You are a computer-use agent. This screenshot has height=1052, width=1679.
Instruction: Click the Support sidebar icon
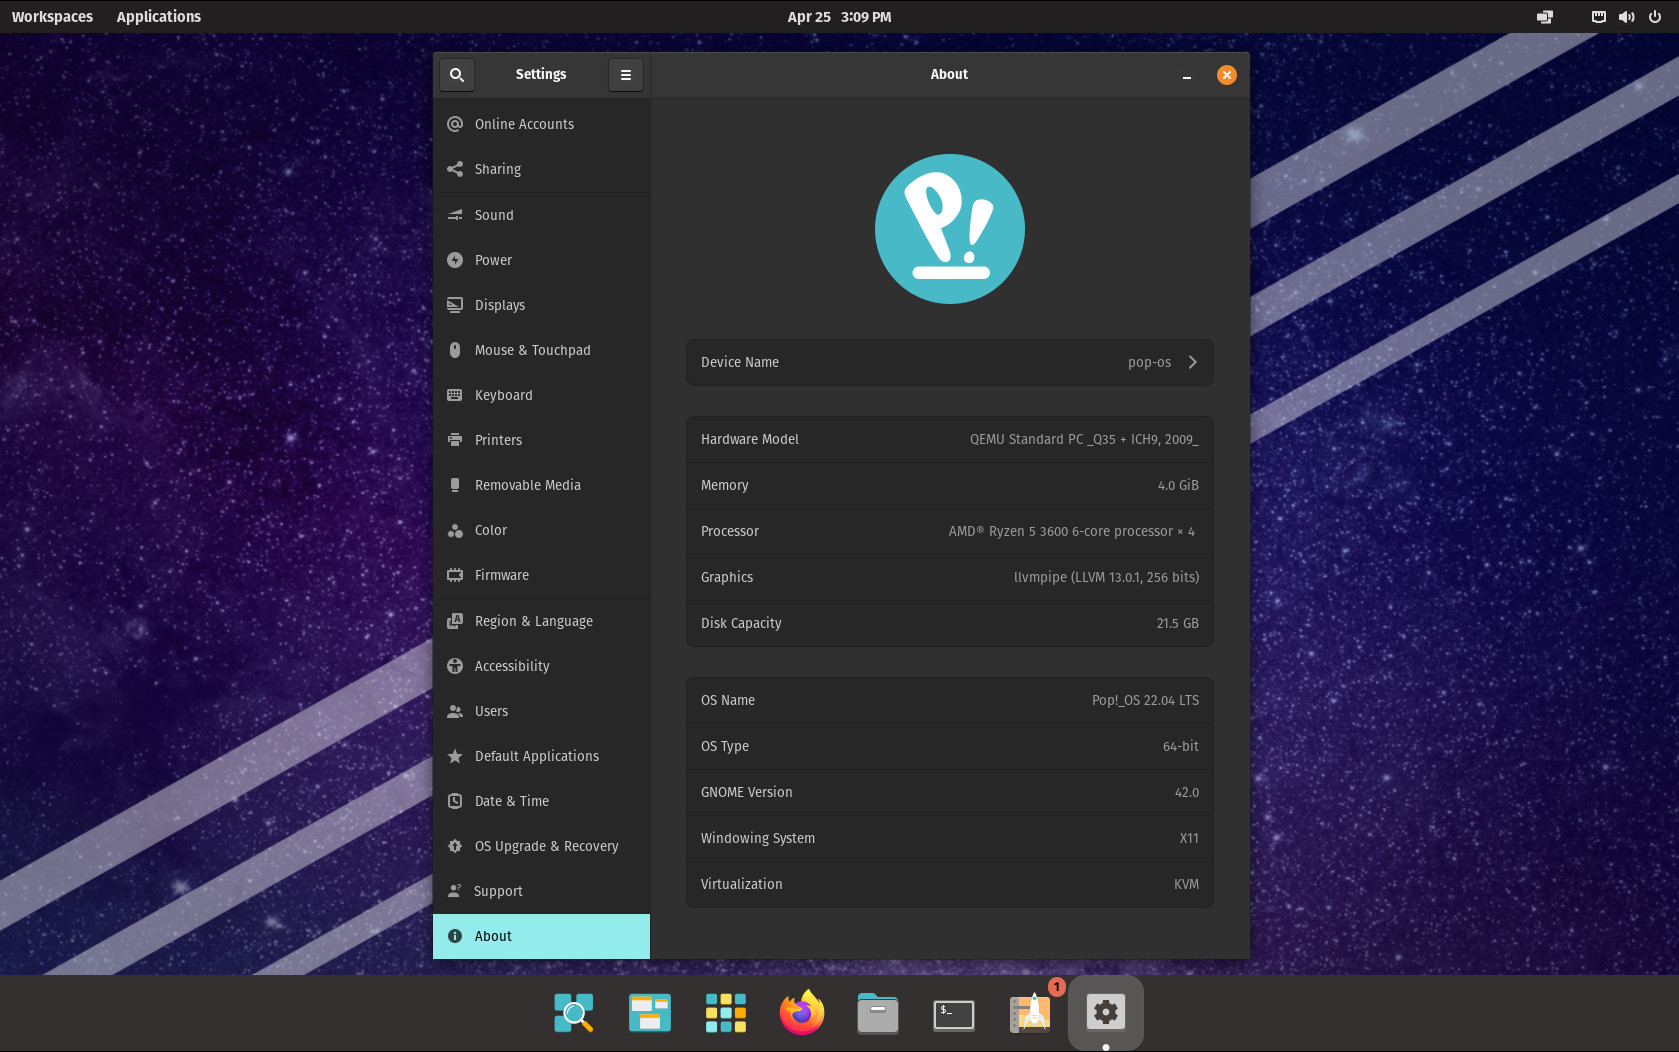pyautogui.click(x=455, y=891)
